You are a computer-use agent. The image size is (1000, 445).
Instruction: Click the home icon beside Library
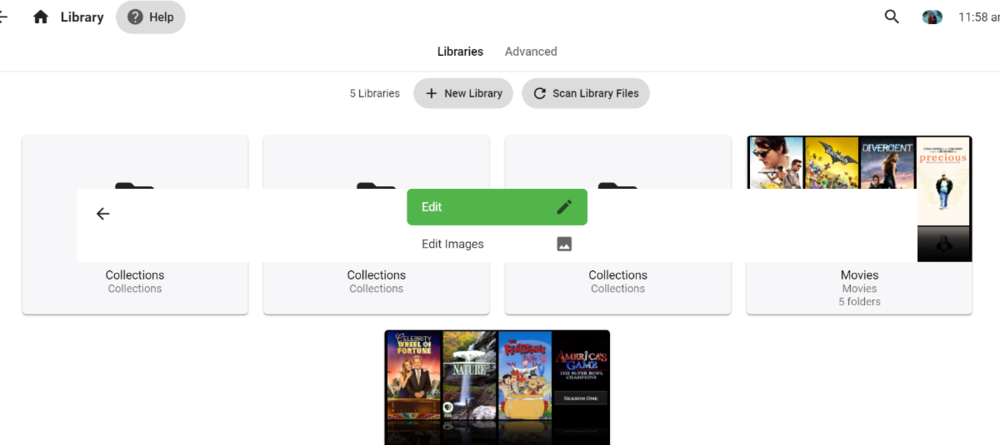click(41, 17)
